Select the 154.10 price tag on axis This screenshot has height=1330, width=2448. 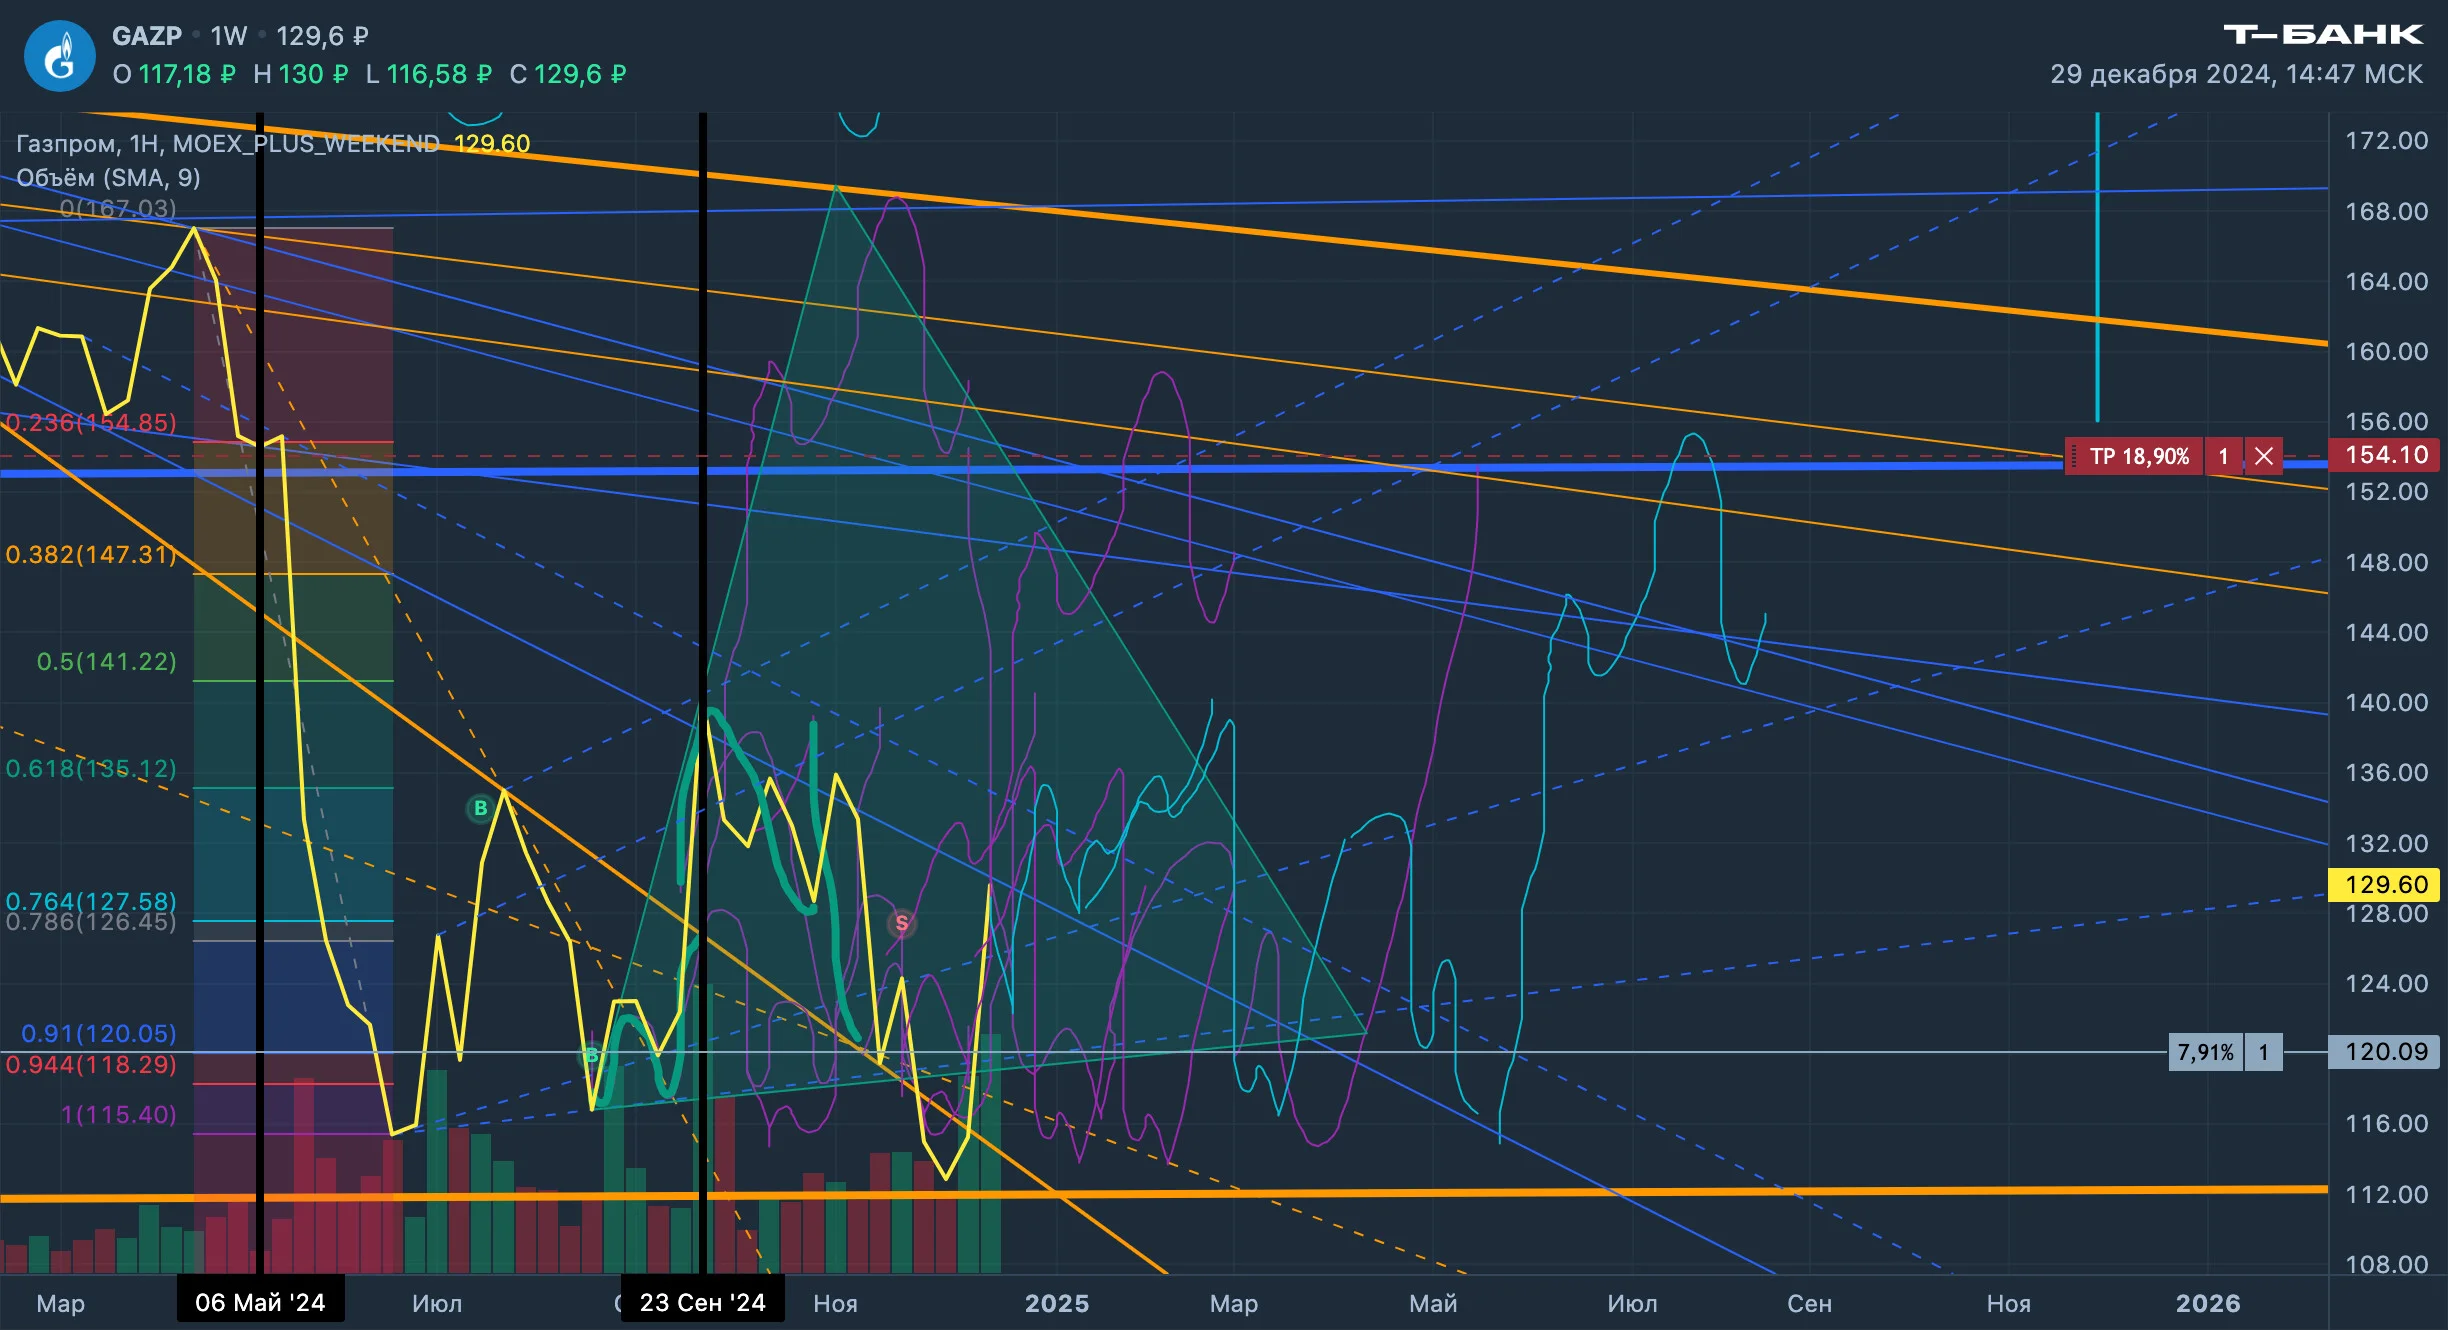pos(2386,455)
